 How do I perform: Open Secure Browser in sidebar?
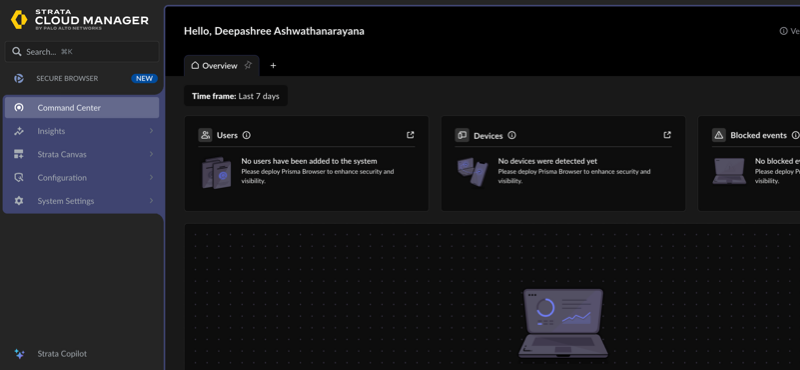[x=82, y=79]
